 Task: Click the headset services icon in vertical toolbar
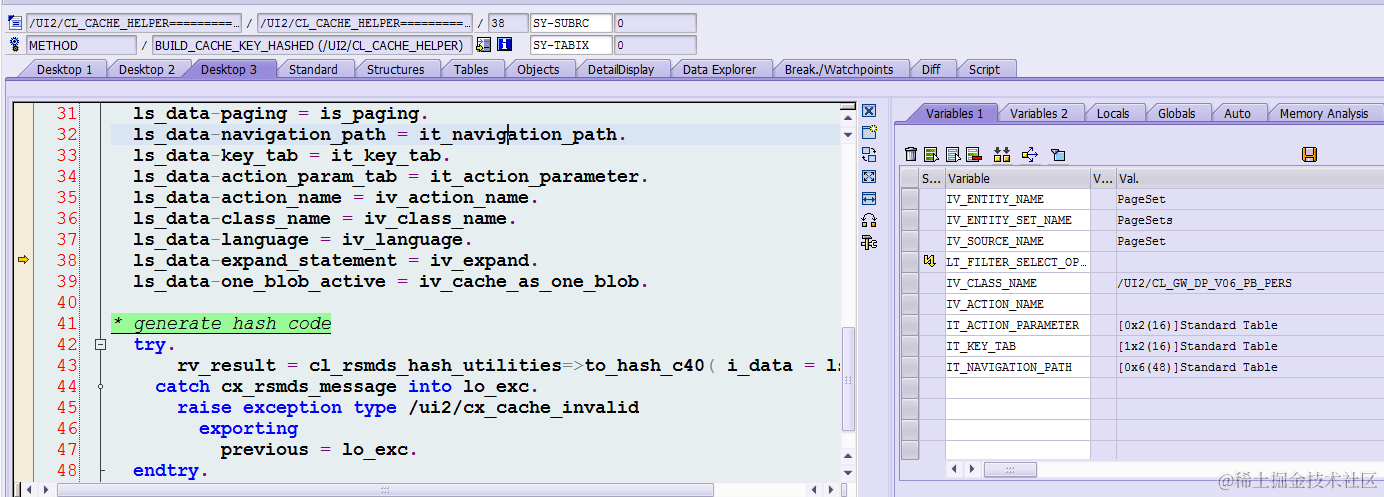click(x=869, y=221)
